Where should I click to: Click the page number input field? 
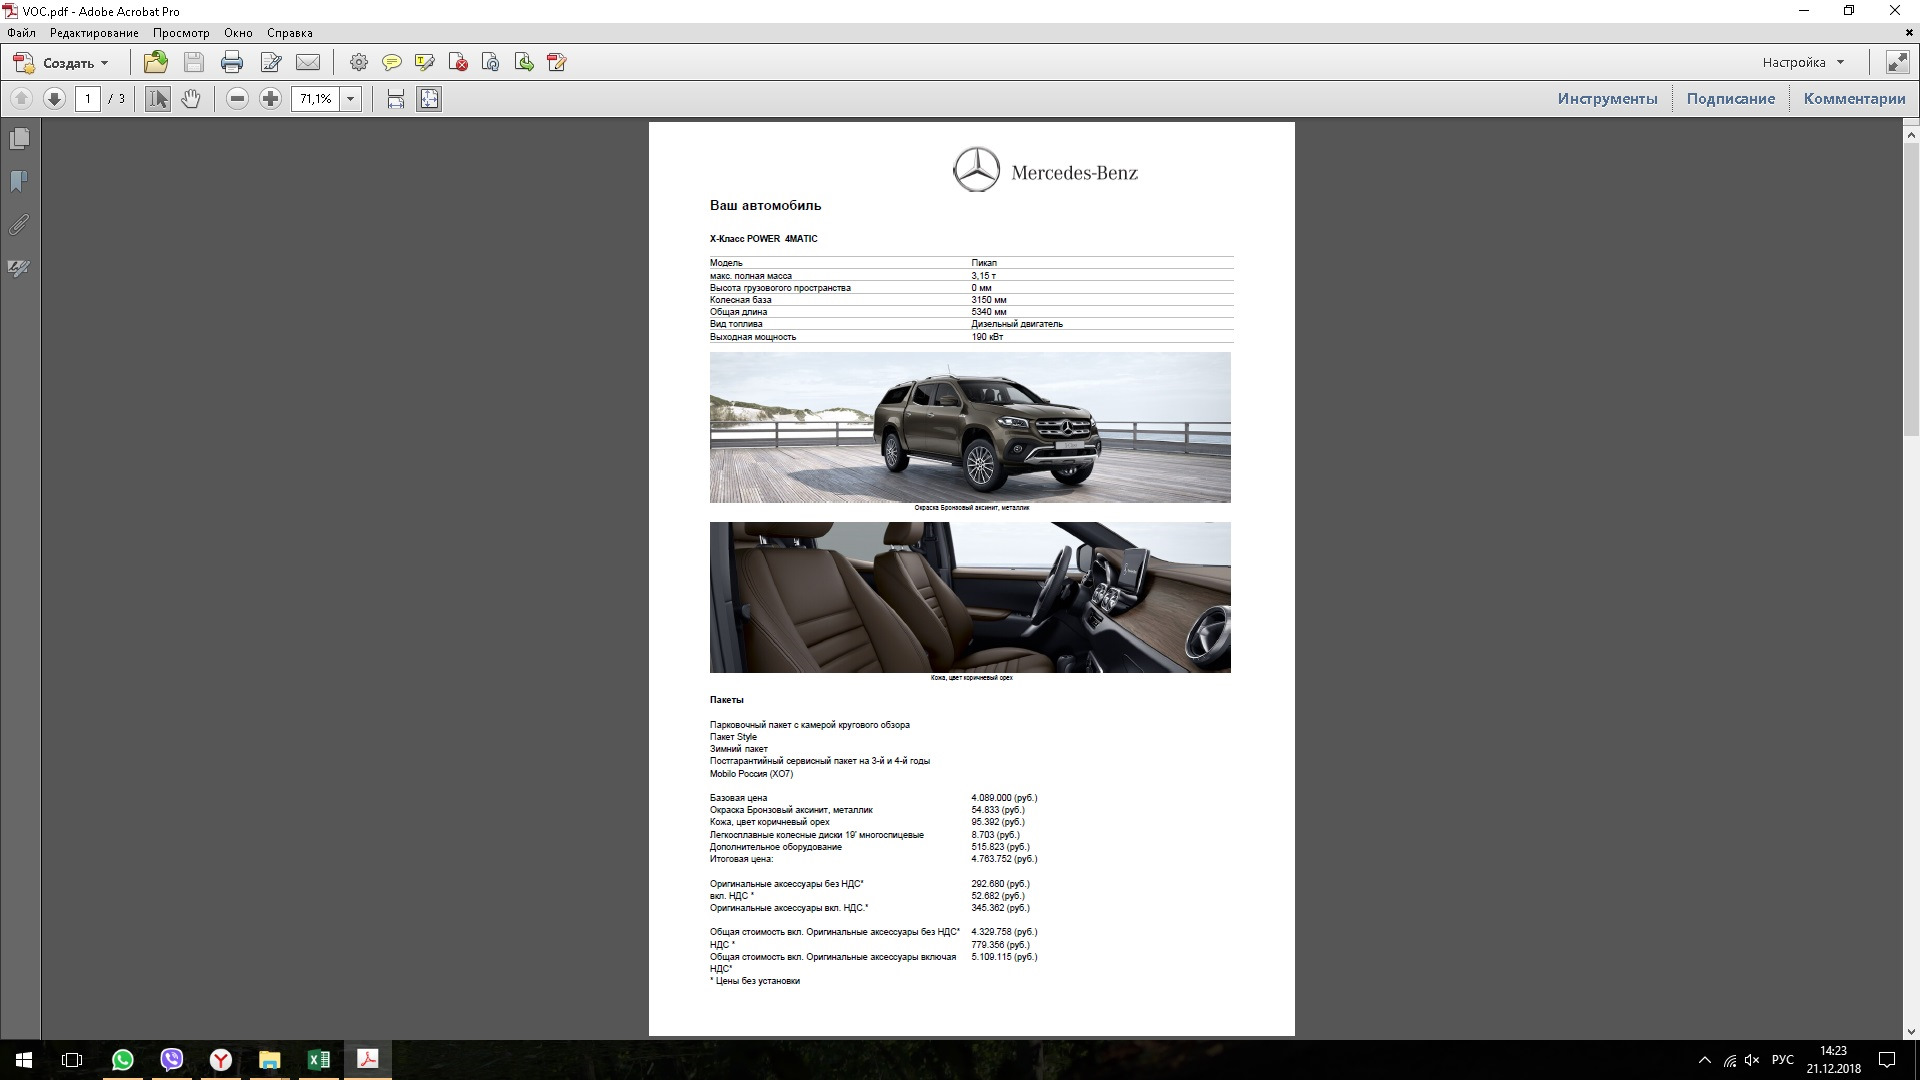(x=88, y=99)
